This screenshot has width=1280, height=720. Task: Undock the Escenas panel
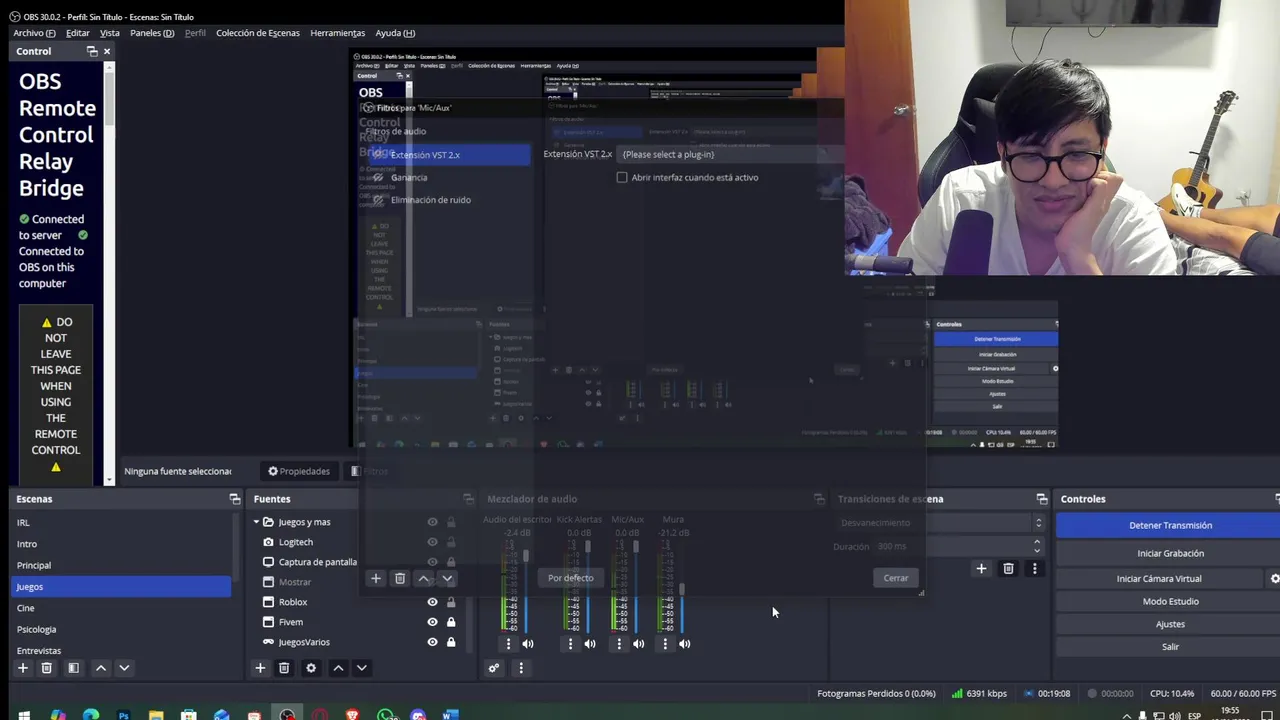(x=235, y=499)
